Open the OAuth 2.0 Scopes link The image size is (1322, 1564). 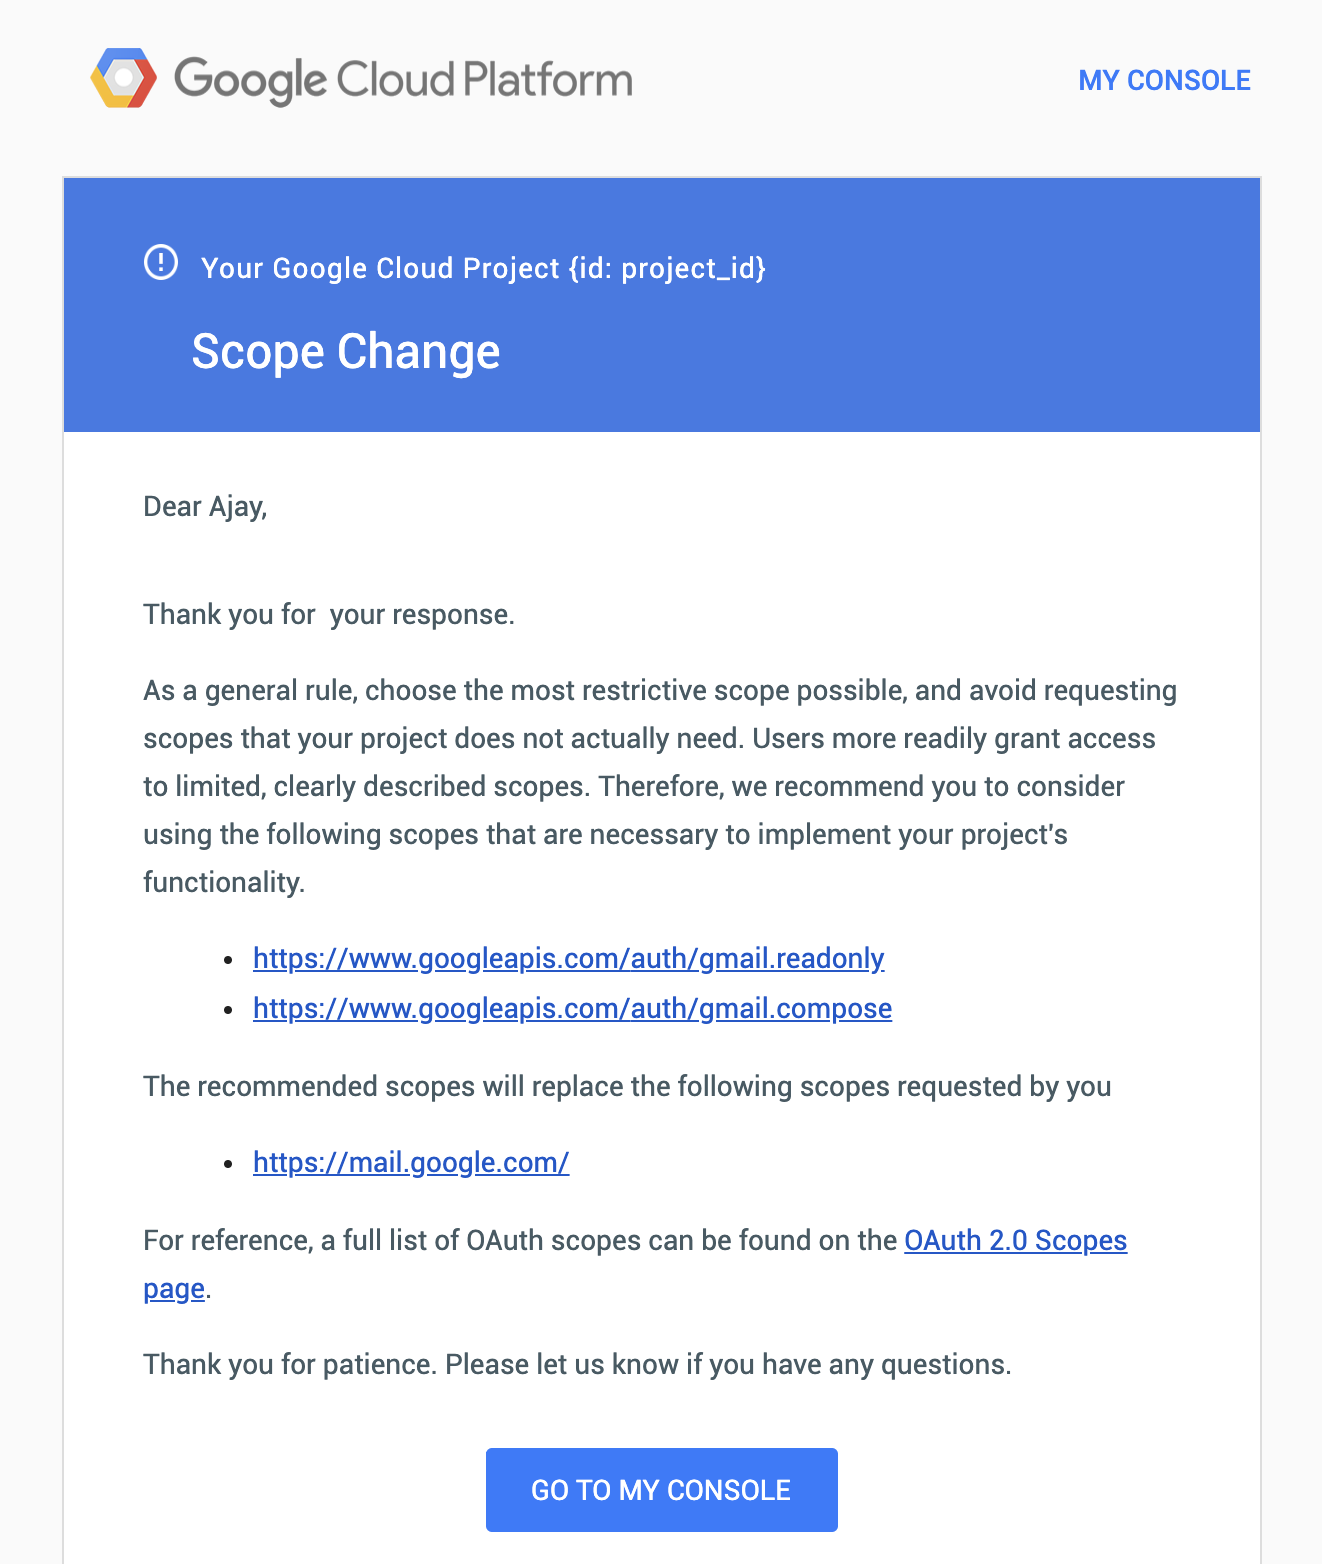1015,1240
